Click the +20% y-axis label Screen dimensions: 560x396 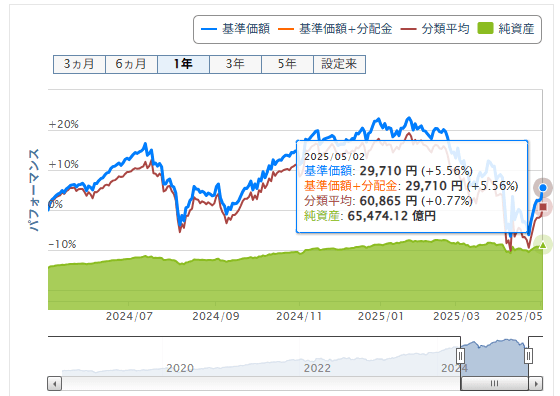(64, 124)
